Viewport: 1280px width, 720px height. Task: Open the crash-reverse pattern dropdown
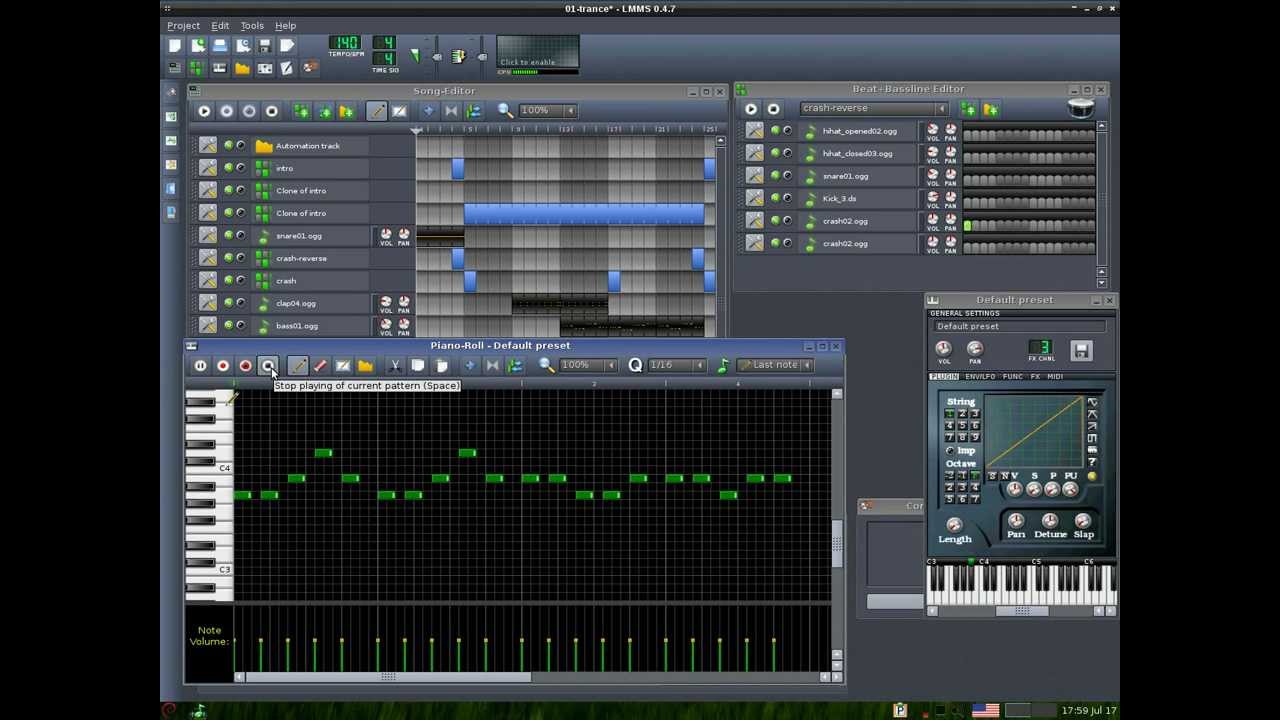tap(873, 109)
